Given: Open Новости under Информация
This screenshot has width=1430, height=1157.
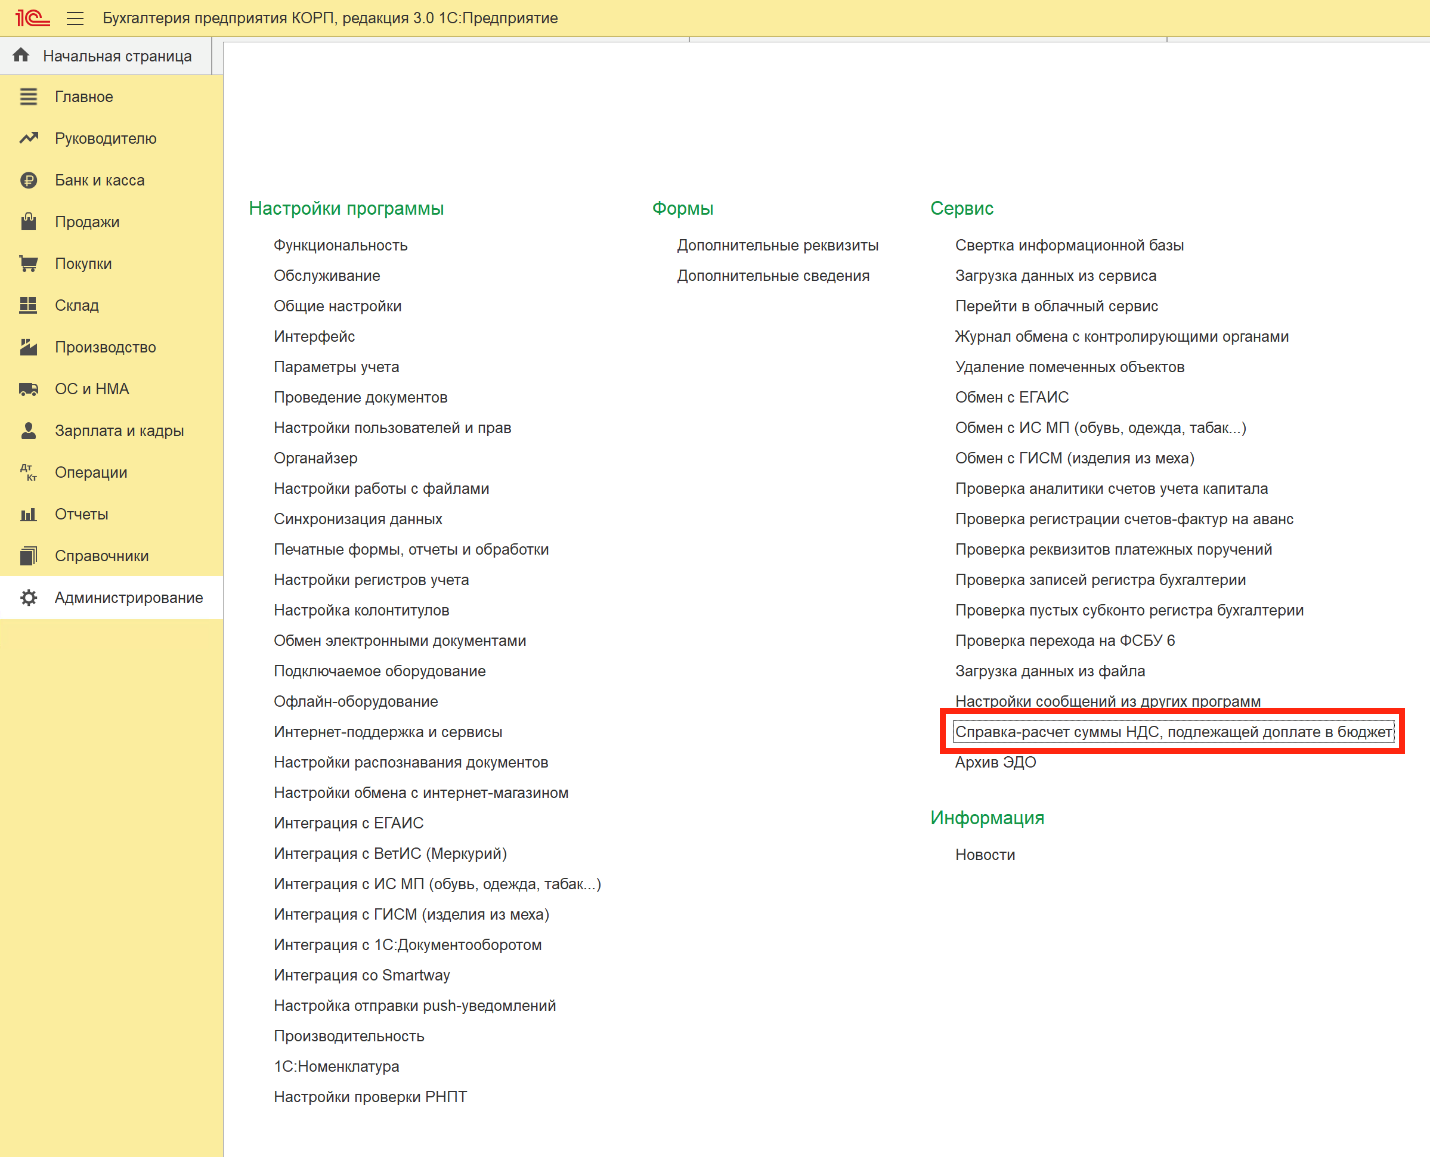Looking at the screenshot, I should 985,855.
